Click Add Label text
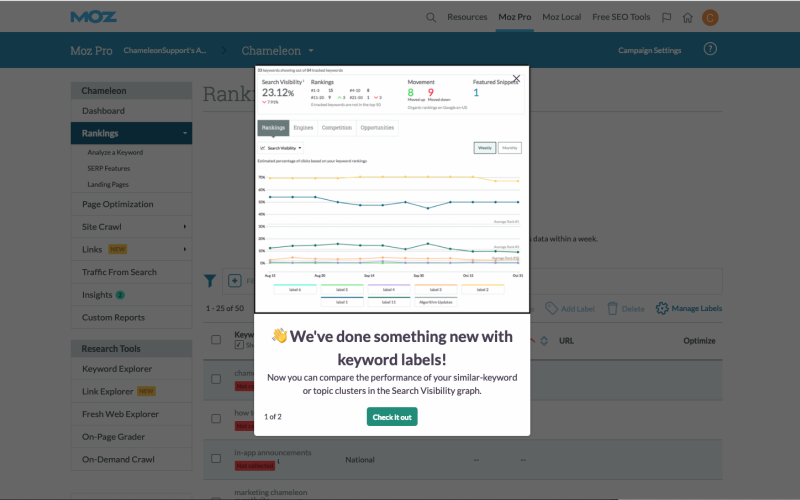Viewport: 800px width, 500px height. [578, 309]
